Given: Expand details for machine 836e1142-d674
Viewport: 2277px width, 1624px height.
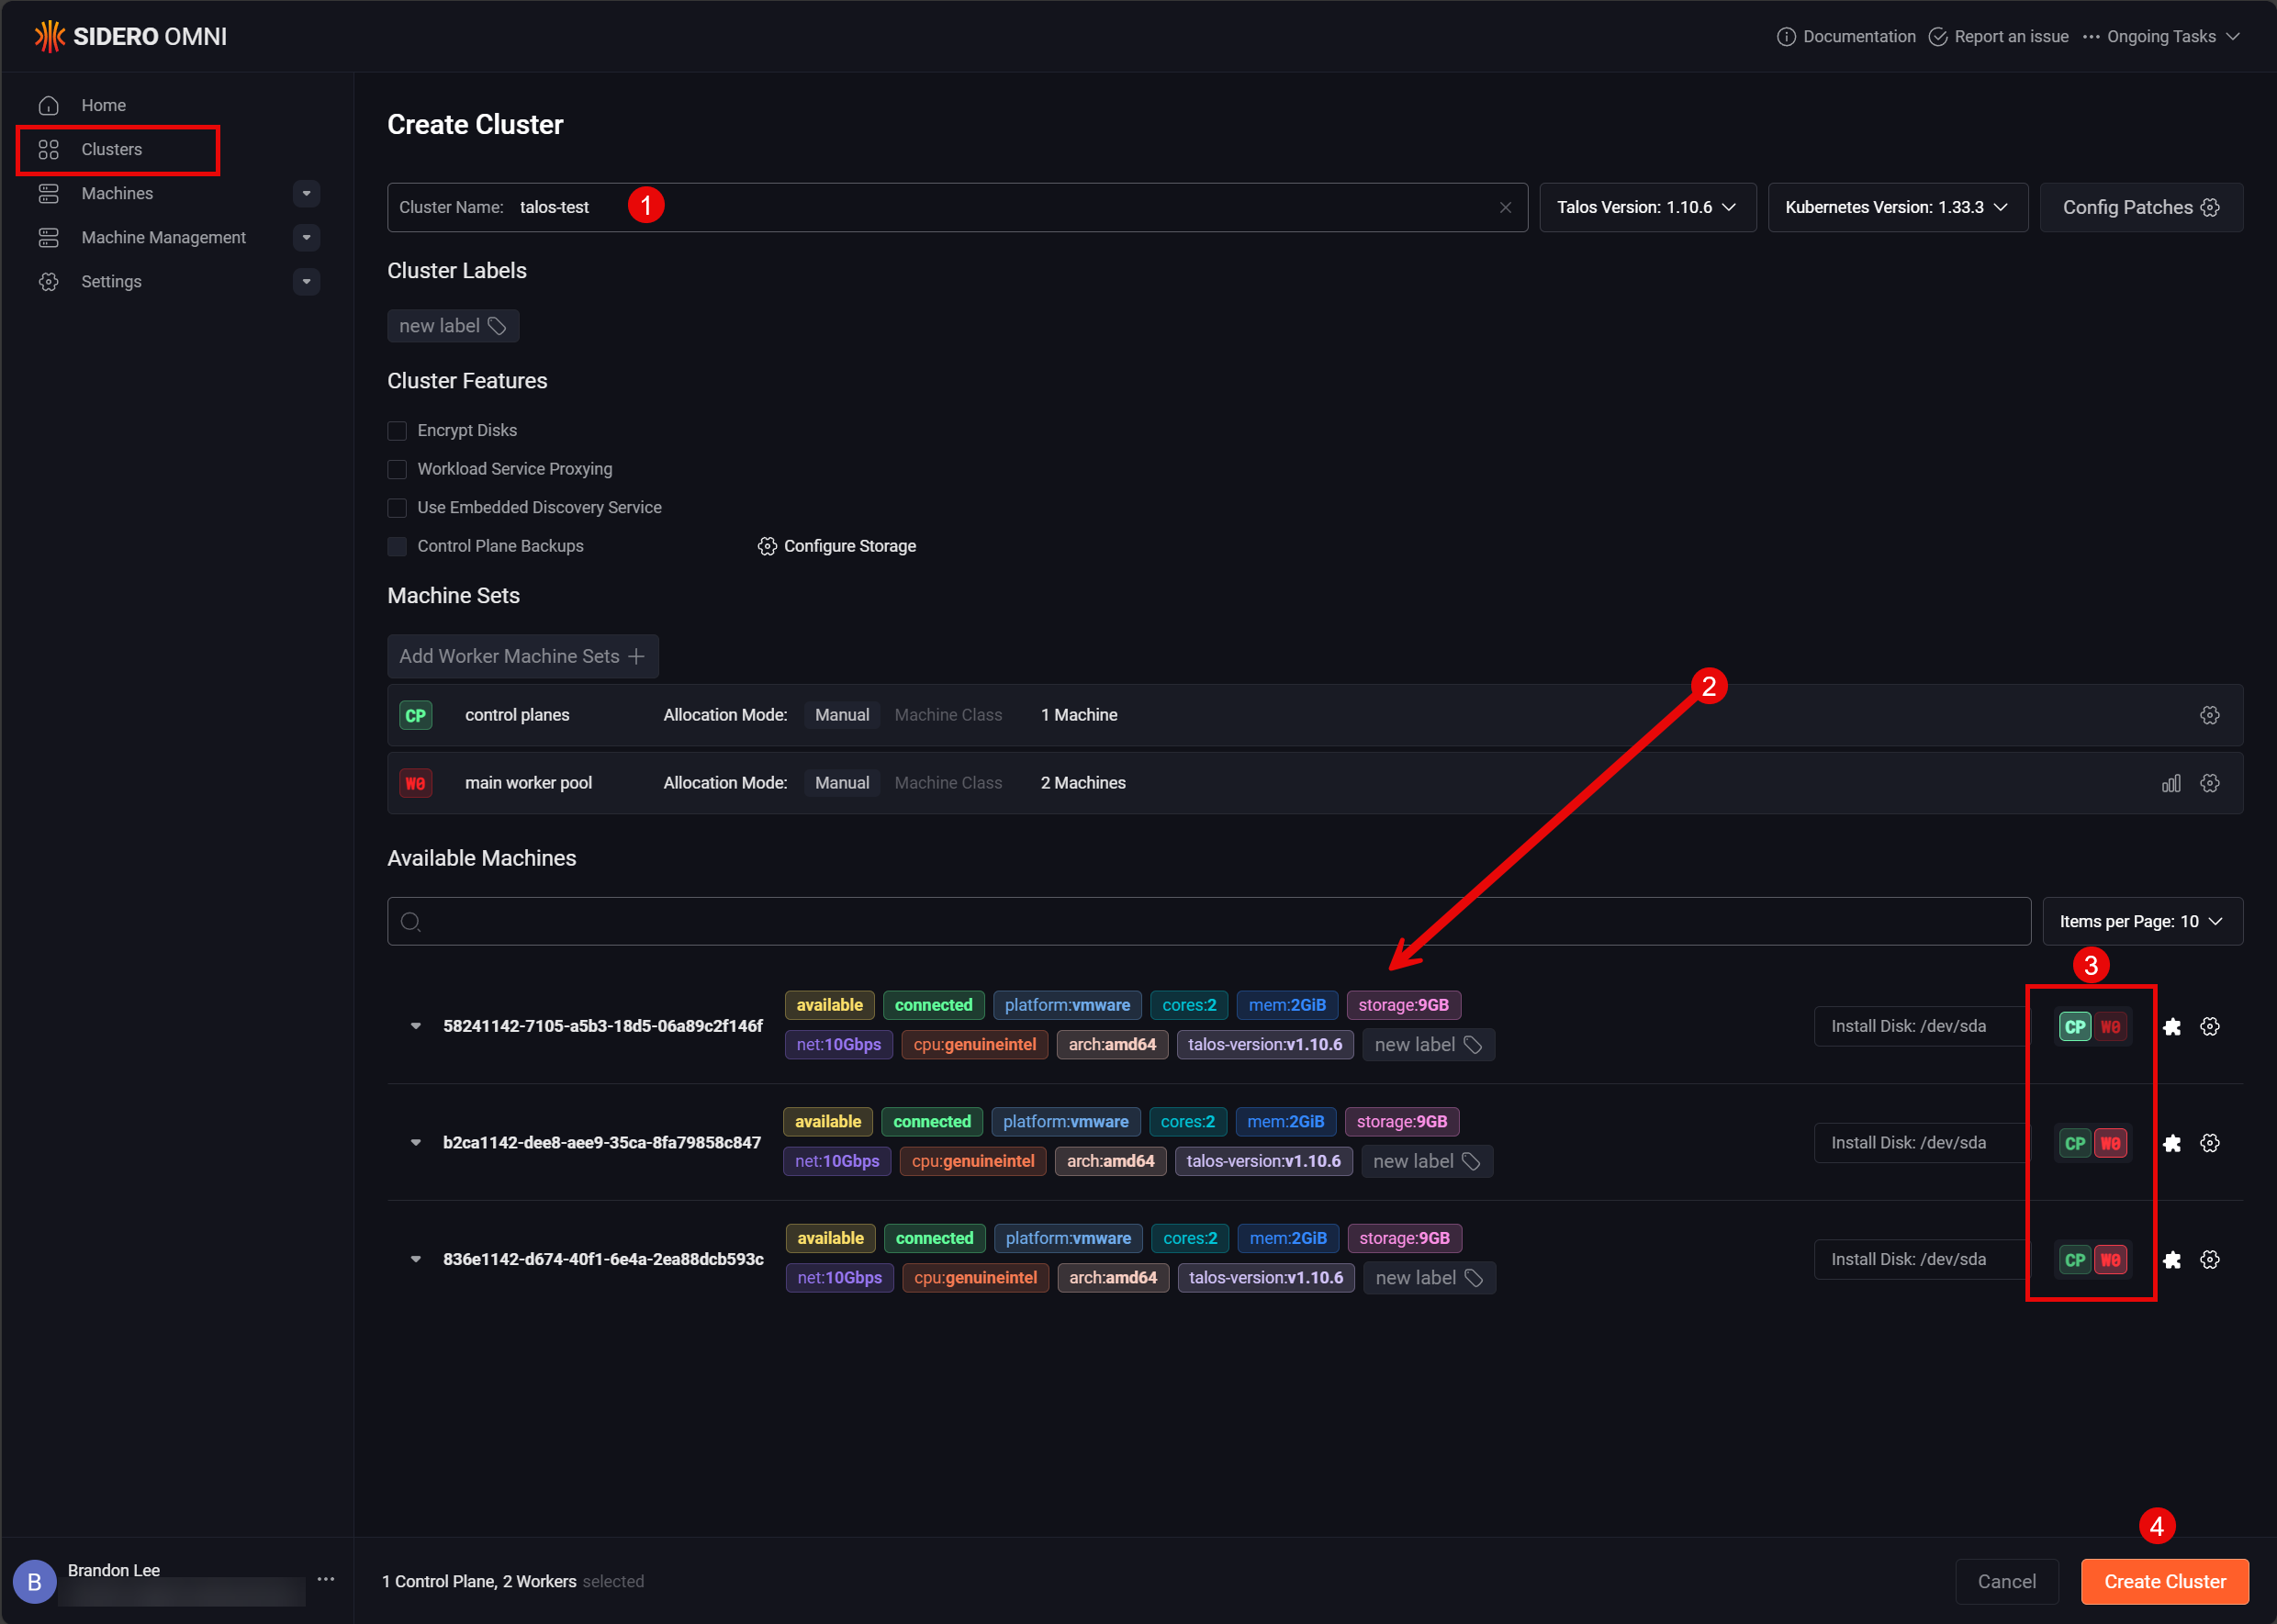Looking at the screenshot, I should 416,1259.
